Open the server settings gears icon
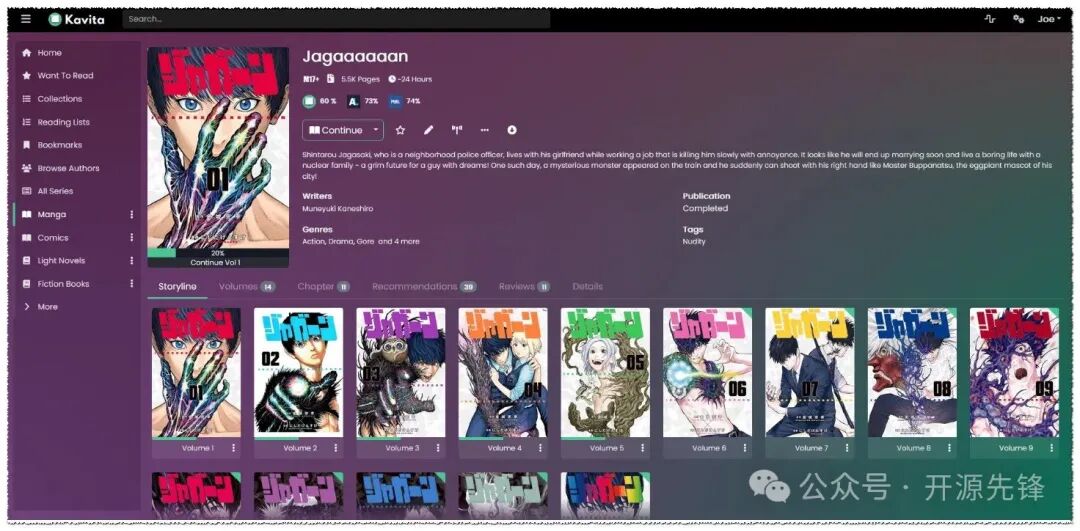This screenshot has width=1080, height=531. click(x=1018, y=19)
